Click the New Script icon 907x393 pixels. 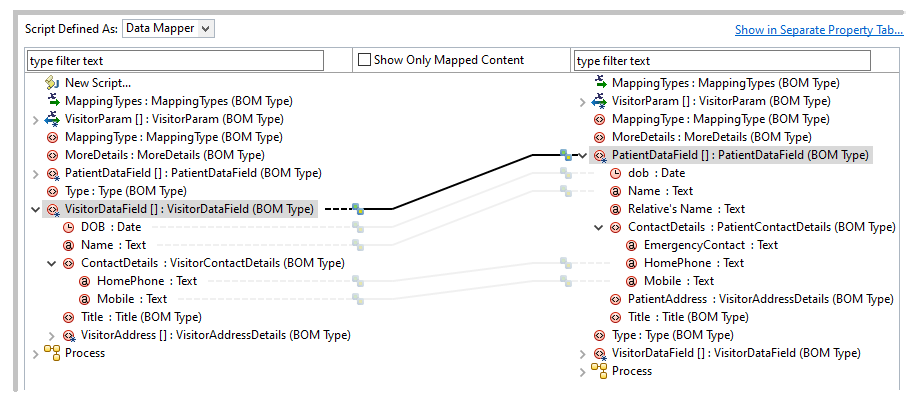[53, 83]
